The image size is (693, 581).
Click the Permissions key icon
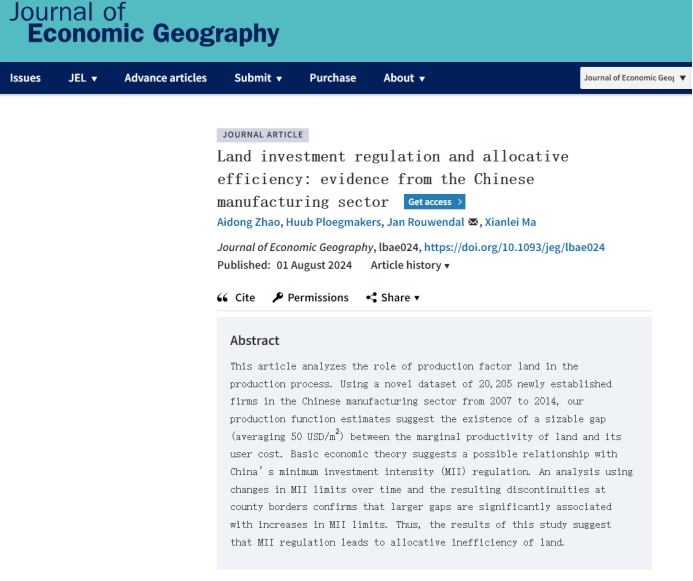click(x=278, y=298)
